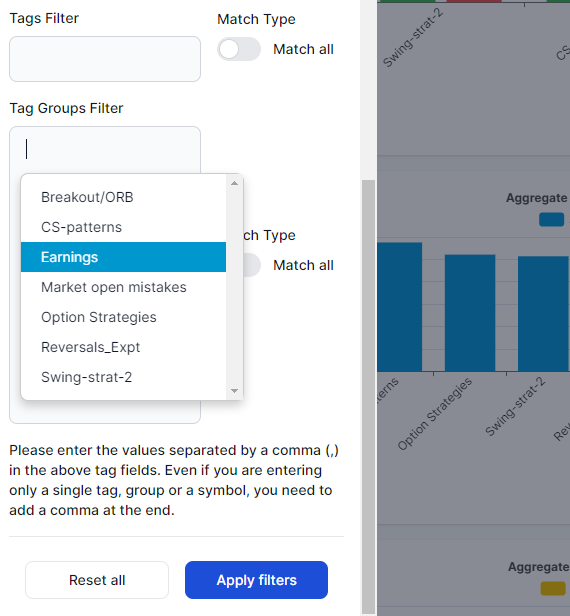Select Swing-strat-2 in dropdown list
The image size is (570, 616).
[x=123, y=377]
